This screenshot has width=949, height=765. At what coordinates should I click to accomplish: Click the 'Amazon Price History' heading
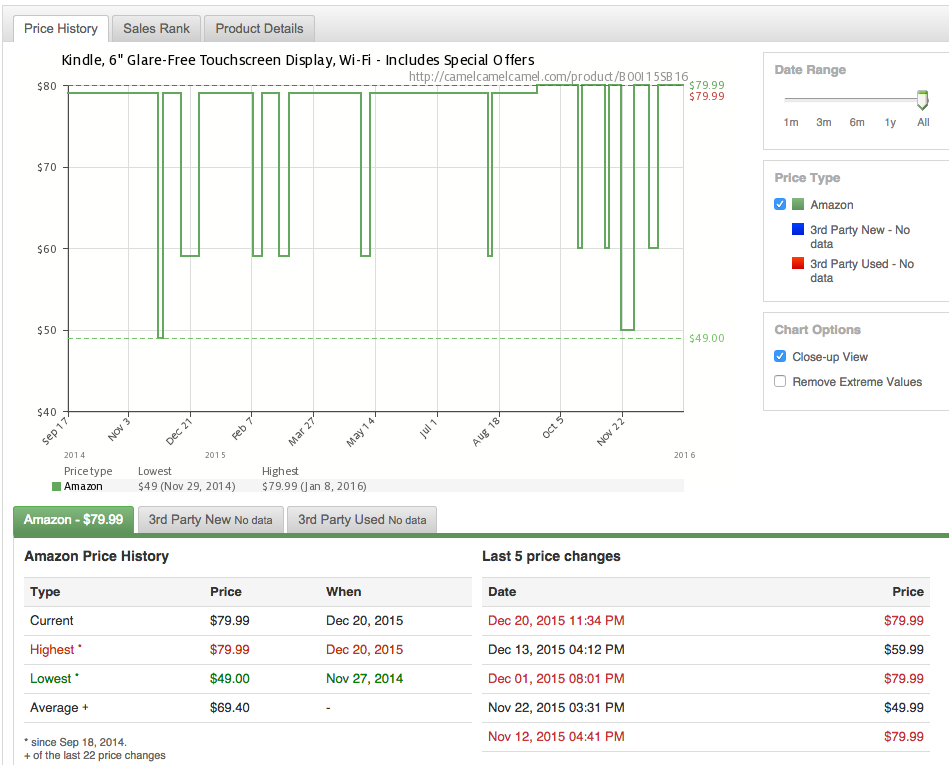click(x=96, y=556)
